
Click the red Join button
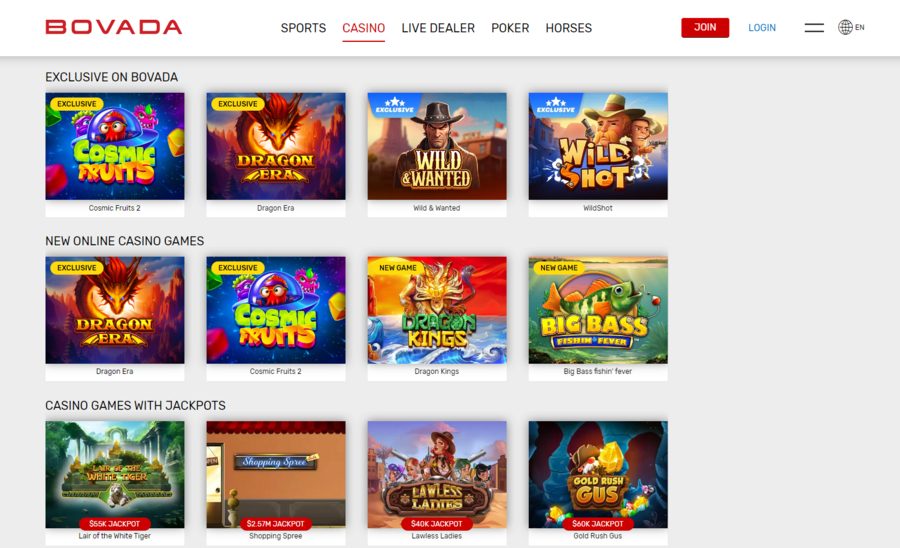705,28
